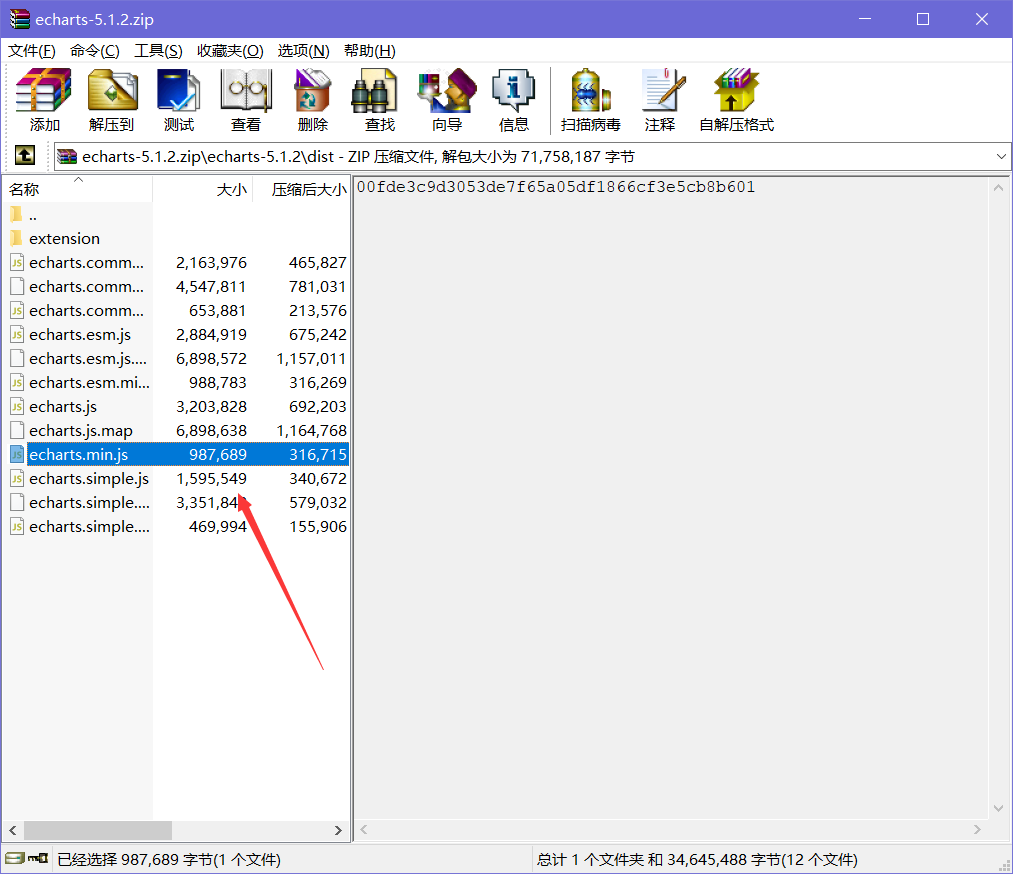
Task: Click the echarts.min.js file icon
Action: pos(17,454)
